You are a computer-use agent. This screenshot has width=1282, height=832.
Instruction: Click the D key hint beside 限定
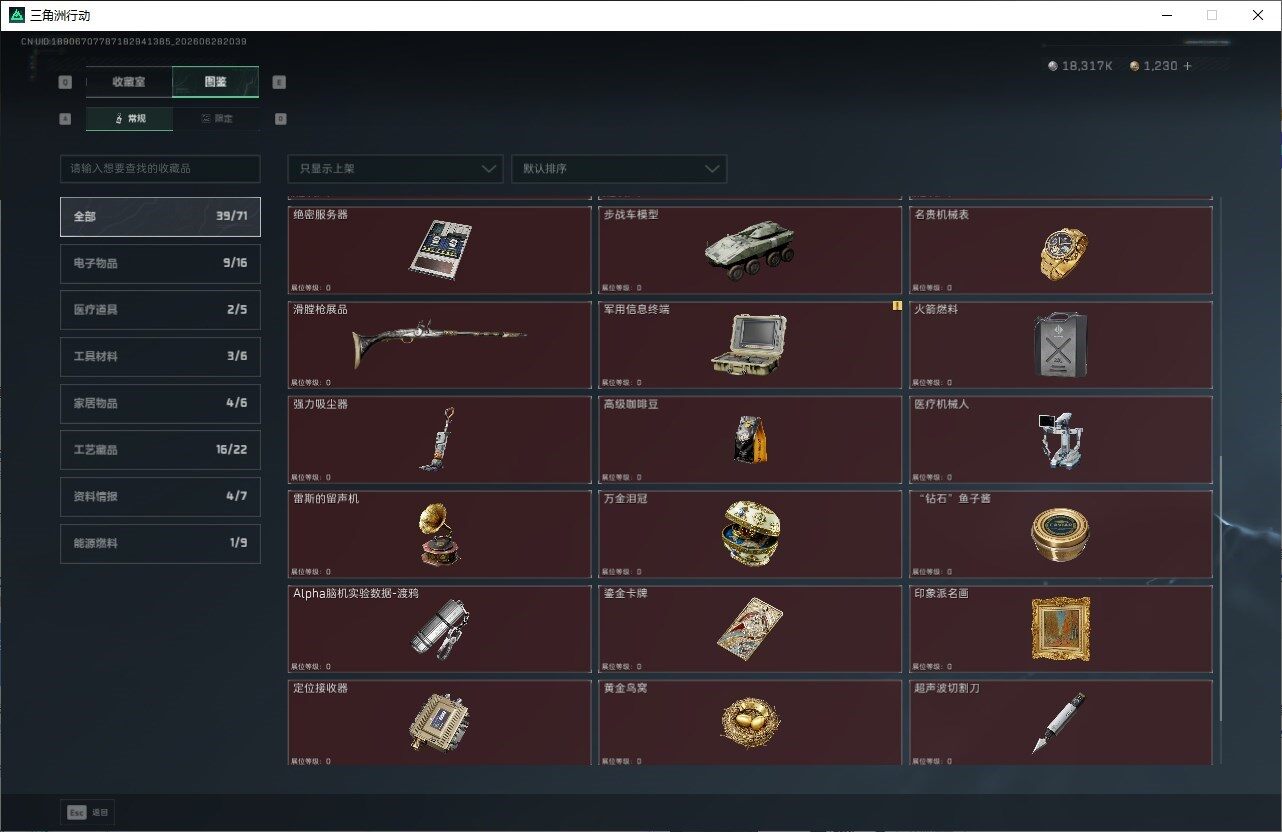coord(280,118)
